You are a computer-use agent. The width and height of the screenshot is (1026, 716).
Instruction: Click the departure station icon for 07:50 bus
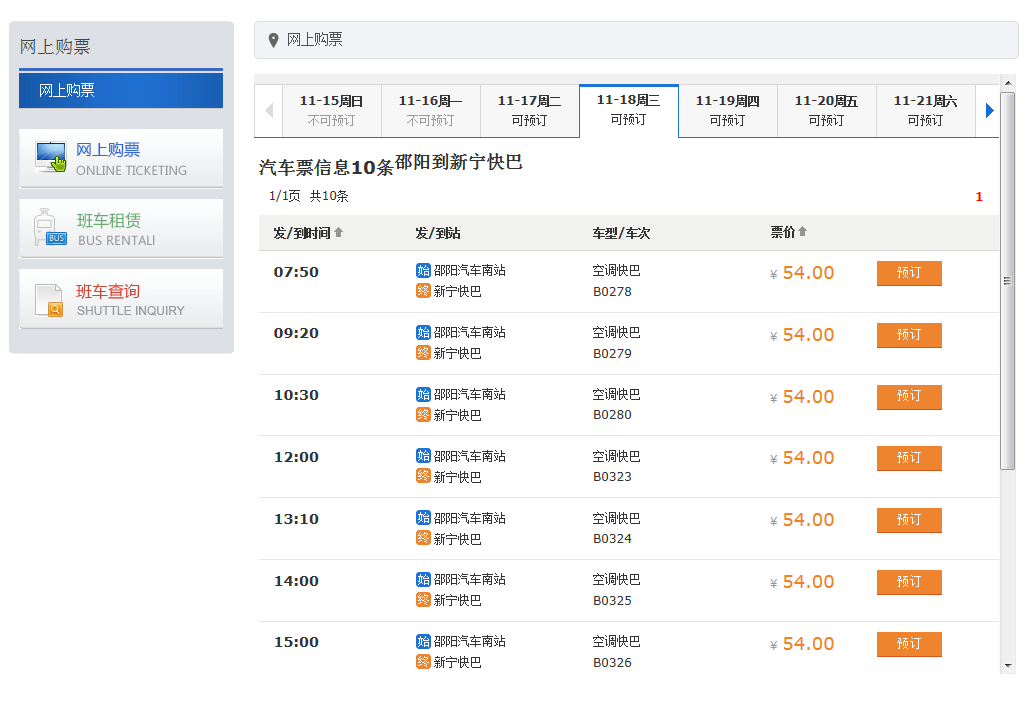tap(423, 271)
